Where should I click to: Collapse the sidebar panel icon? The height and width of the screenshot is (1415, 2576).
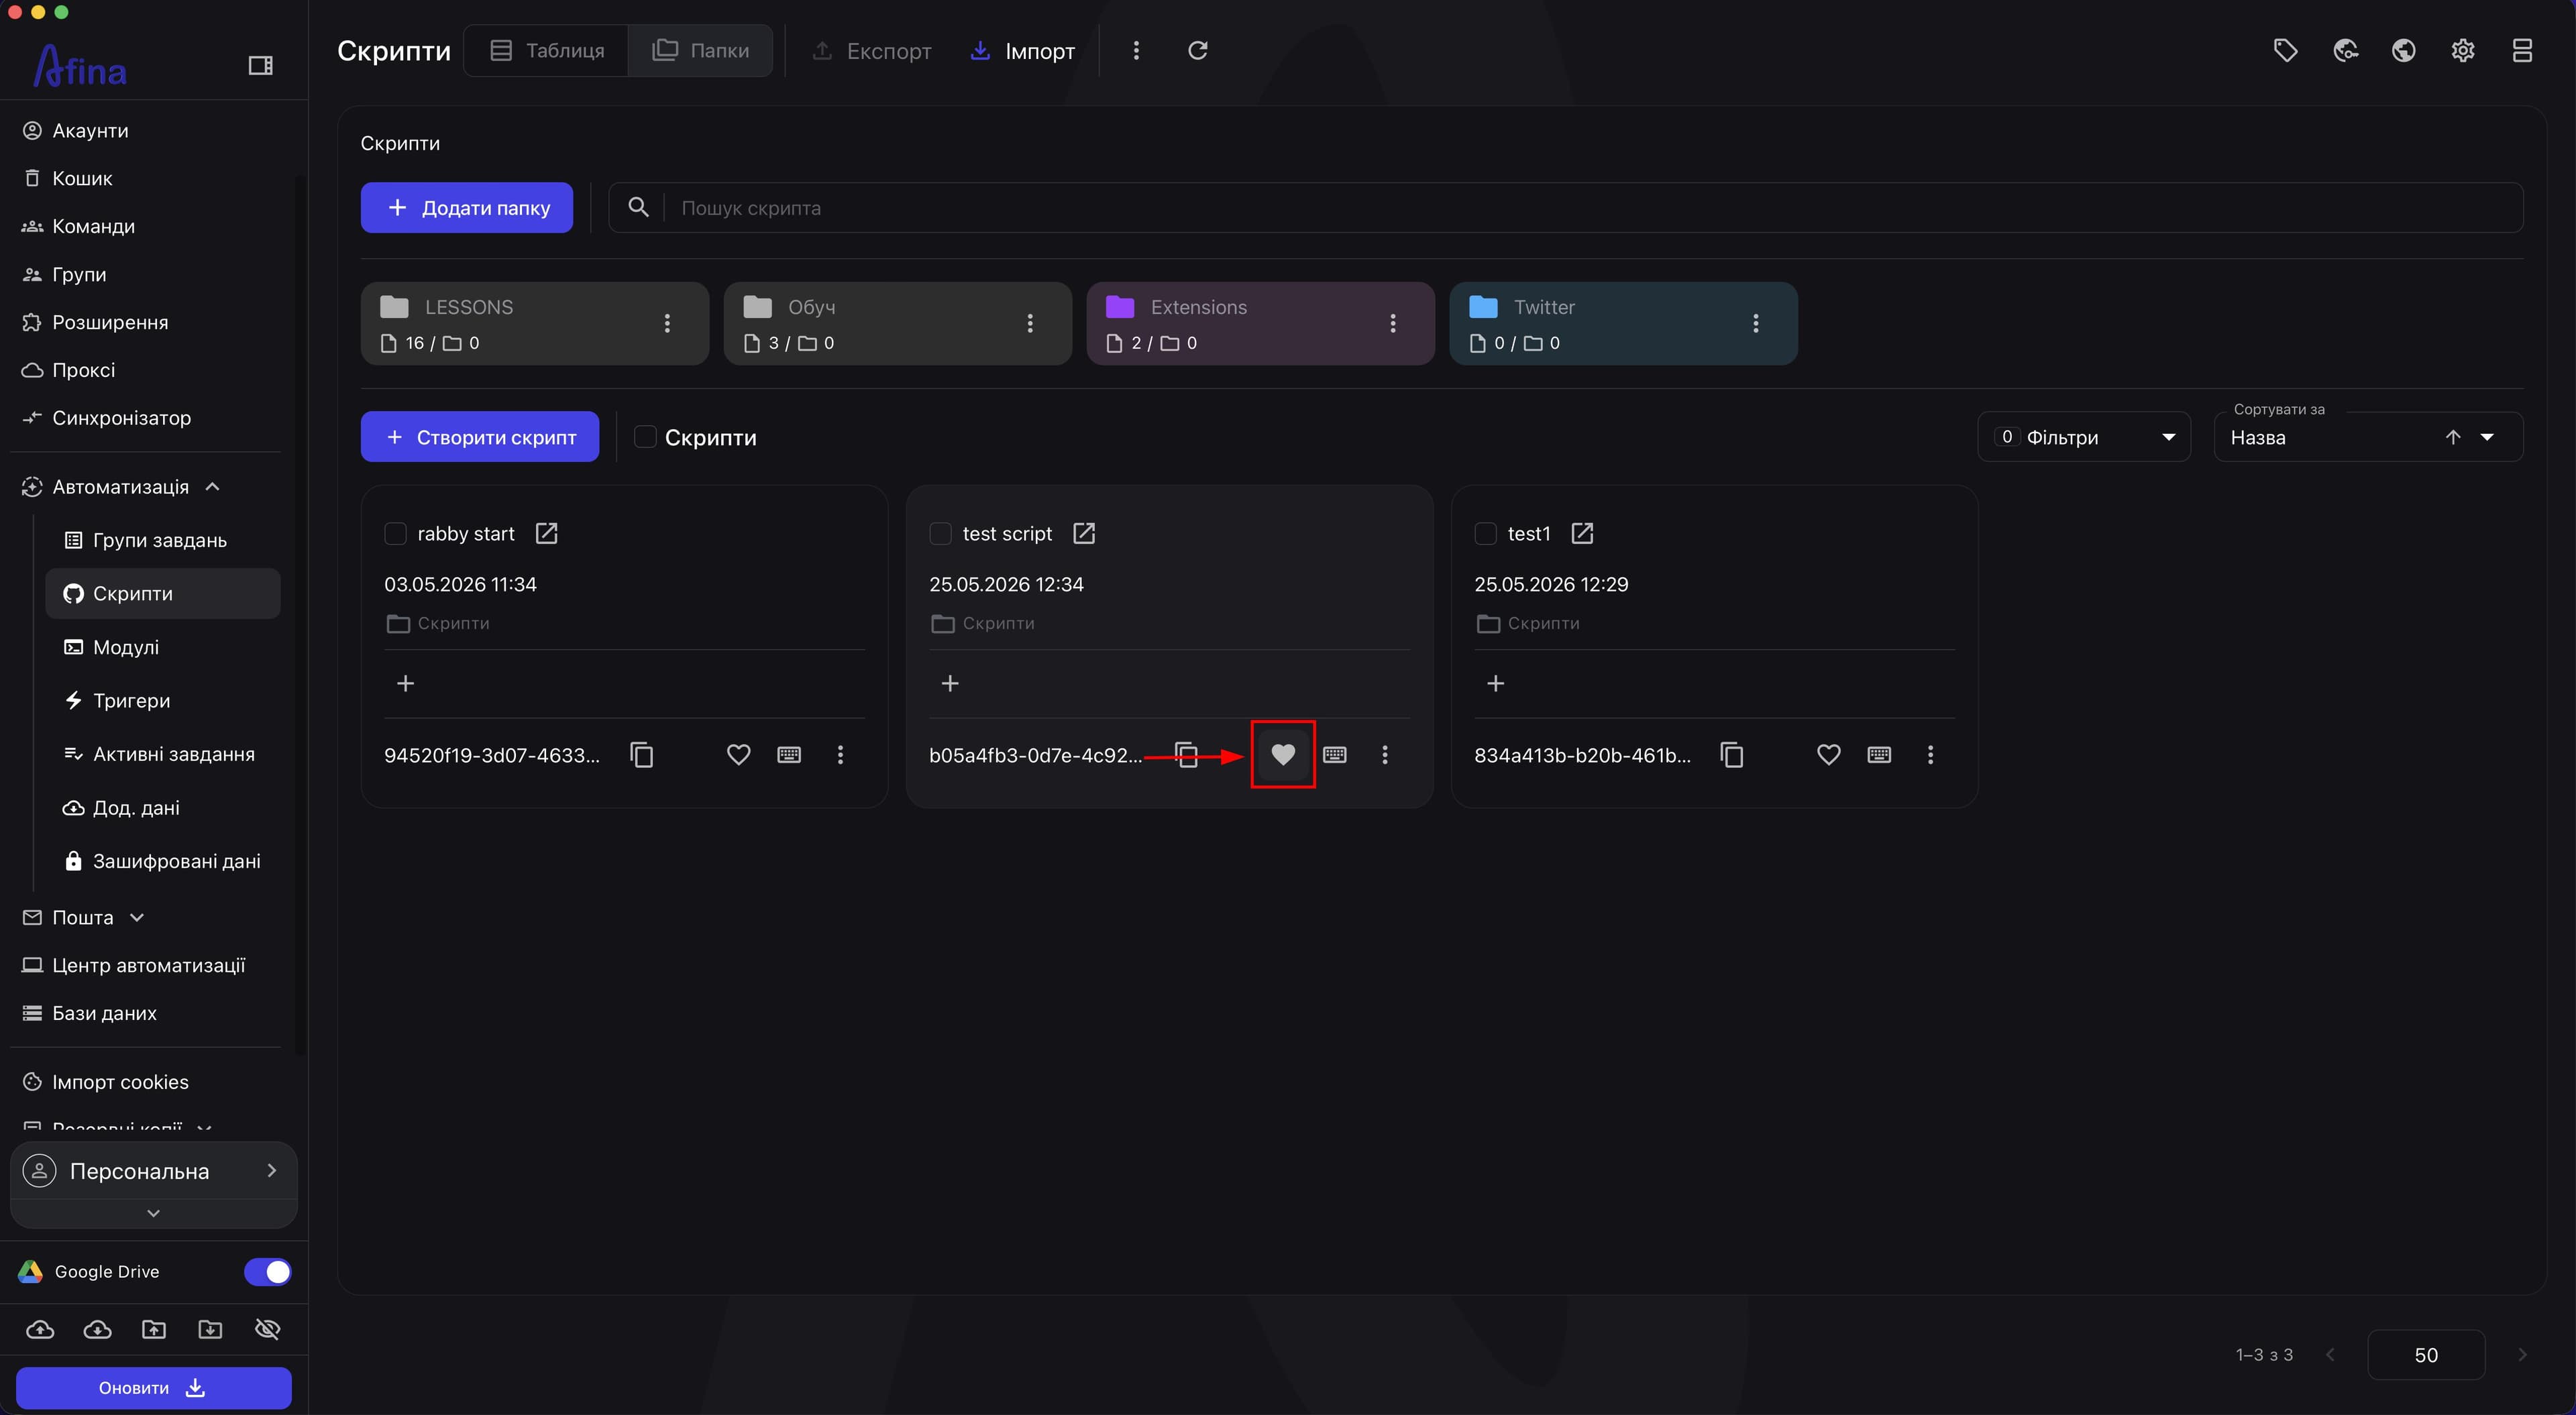(x=260, y=66)
